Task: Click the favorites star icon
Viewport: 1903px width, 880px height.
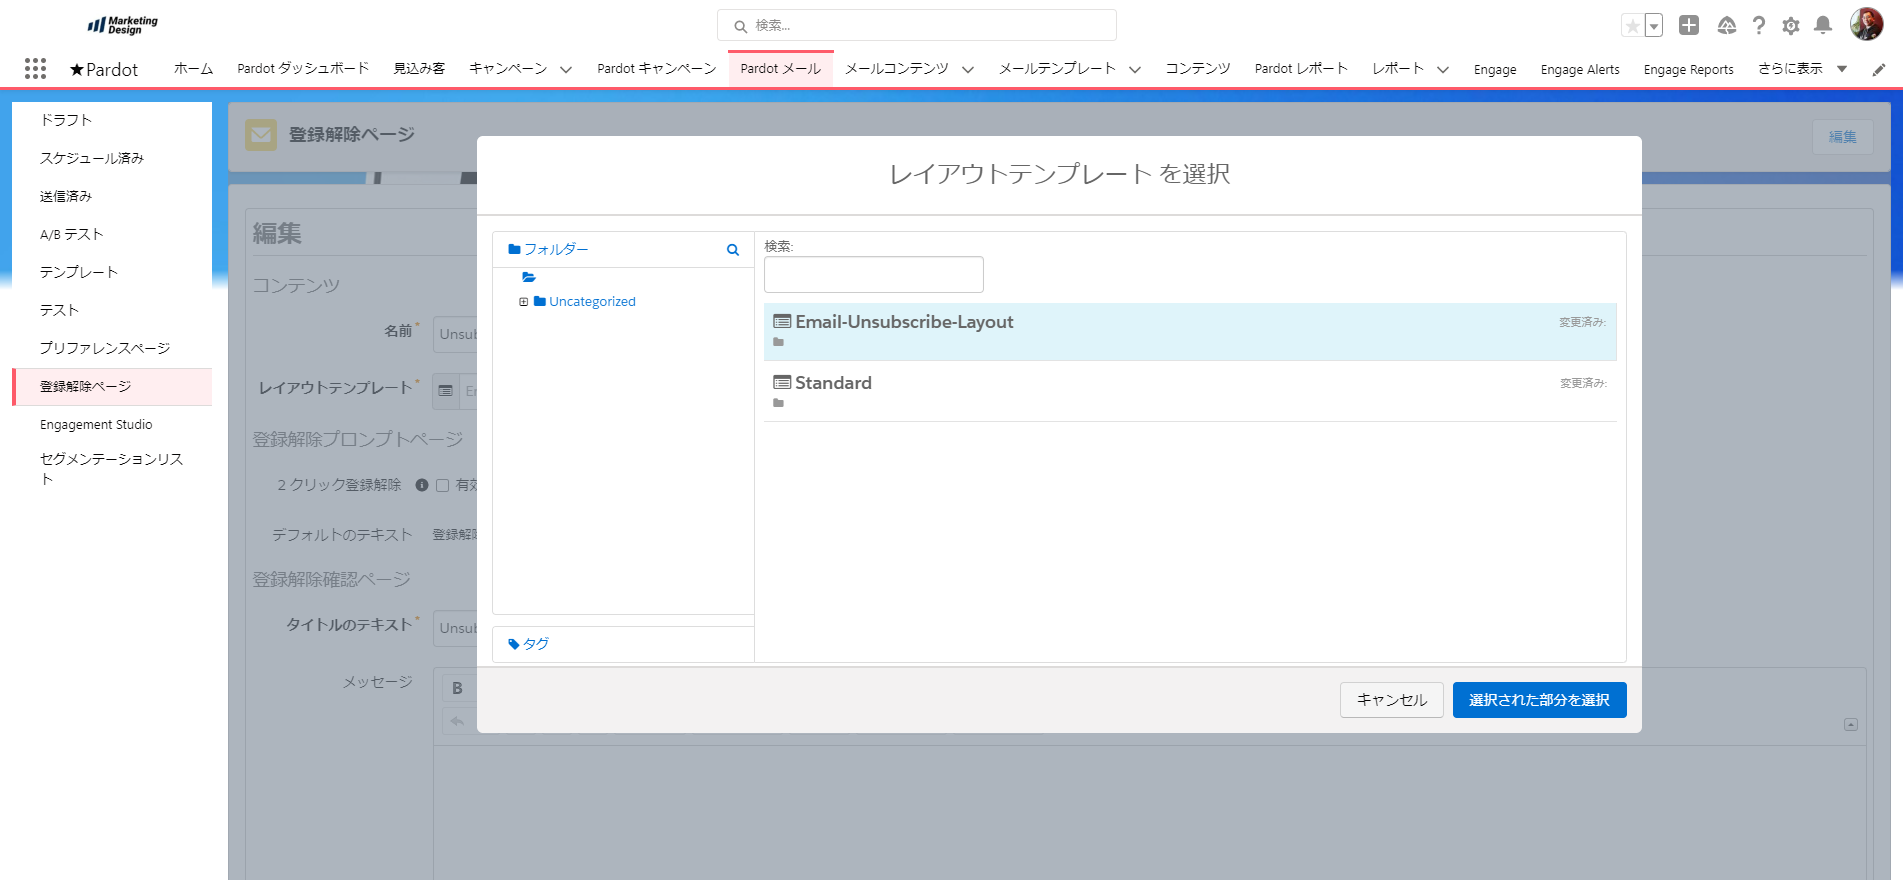Action: point(1632,26)
